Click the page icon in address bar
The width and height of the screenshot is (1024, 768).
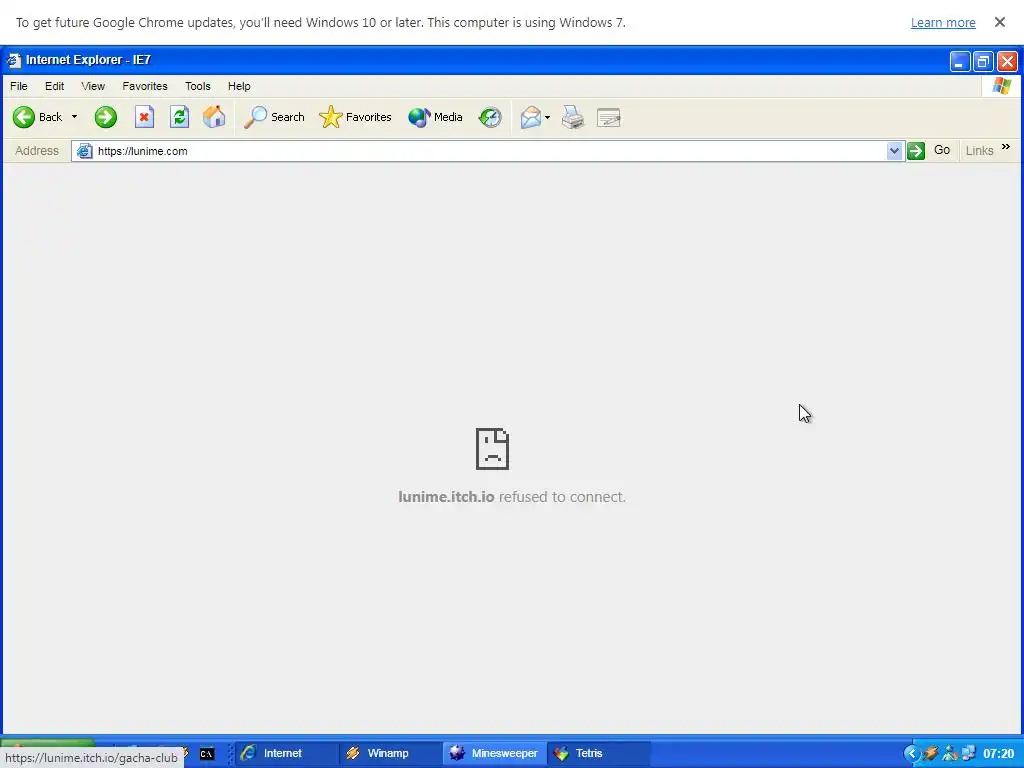coord(84,151)
